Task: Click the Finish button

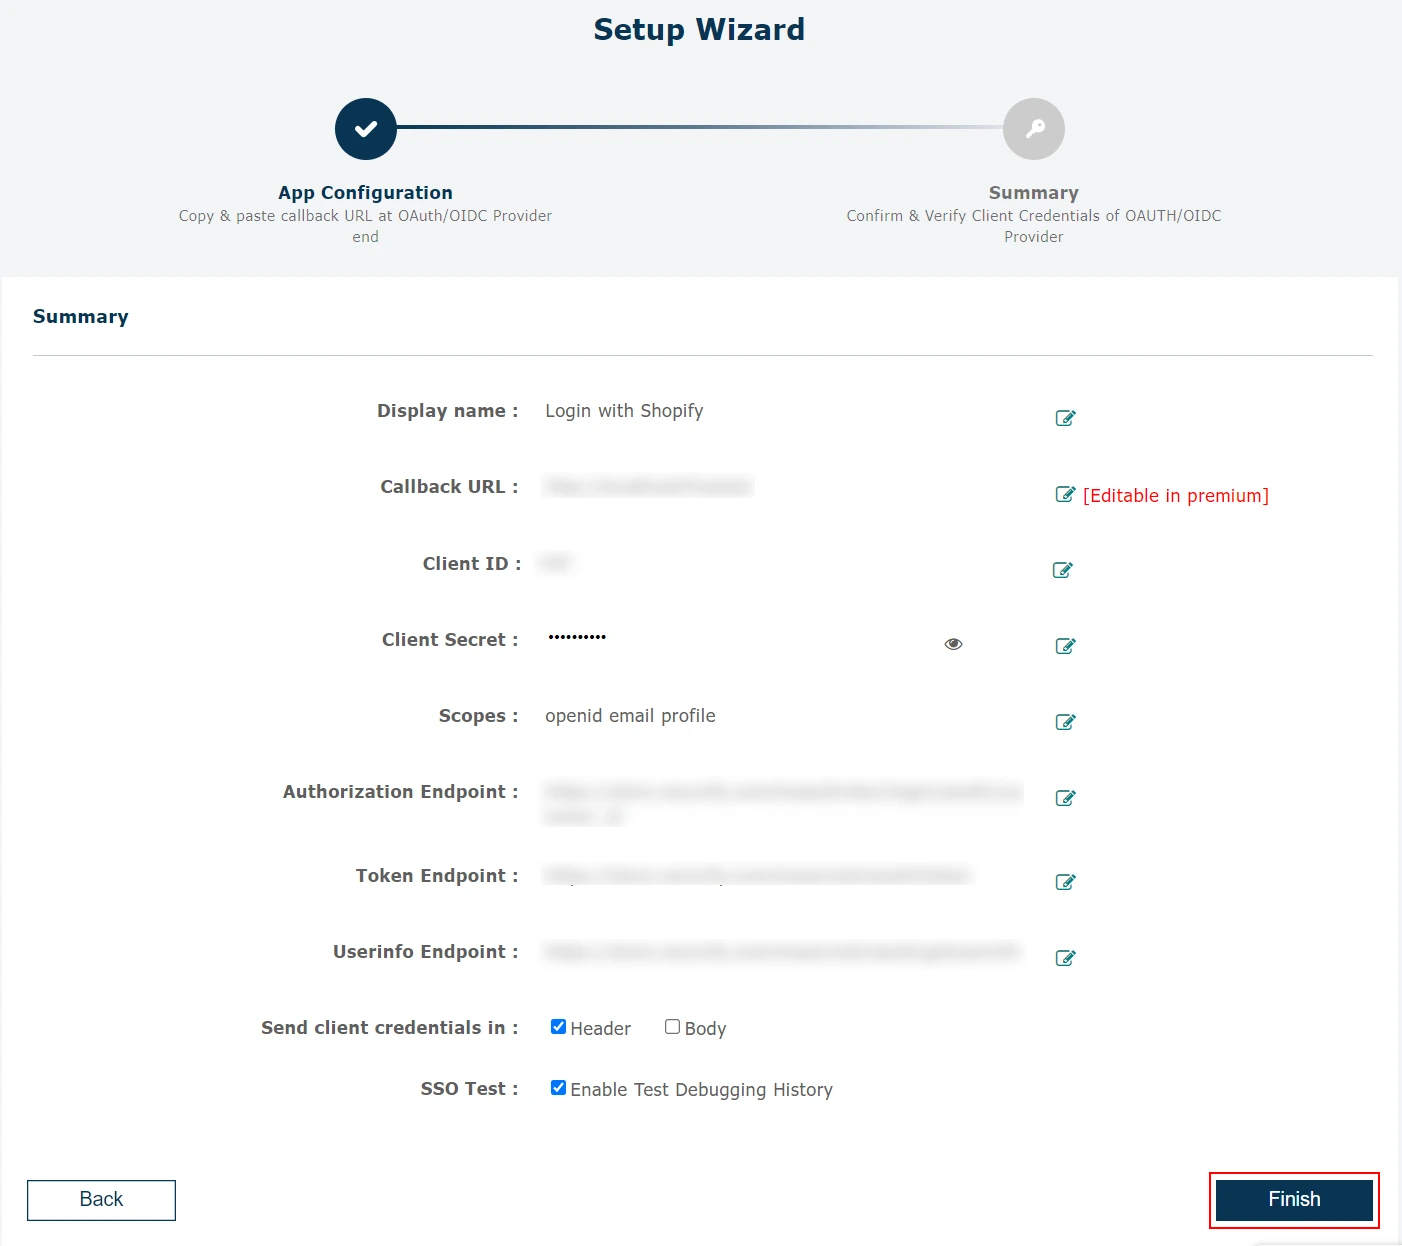Action: pyautogui.click(x=1293, y=1199)
